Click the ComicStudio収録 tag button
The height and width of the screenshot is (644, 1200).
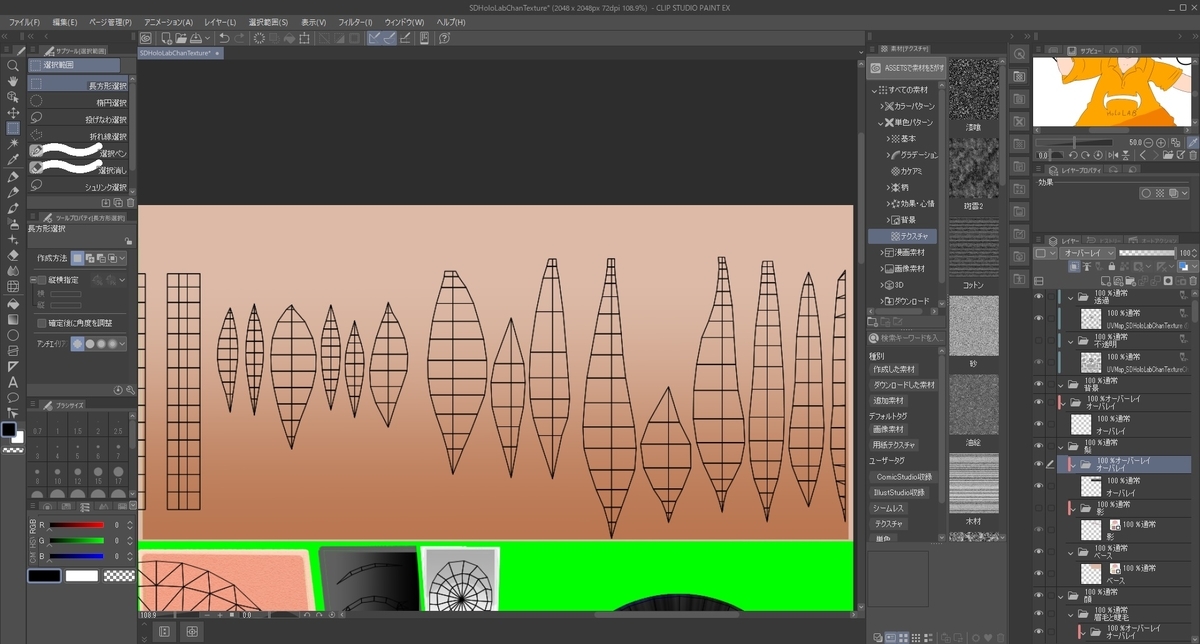[x=903, y=477]
